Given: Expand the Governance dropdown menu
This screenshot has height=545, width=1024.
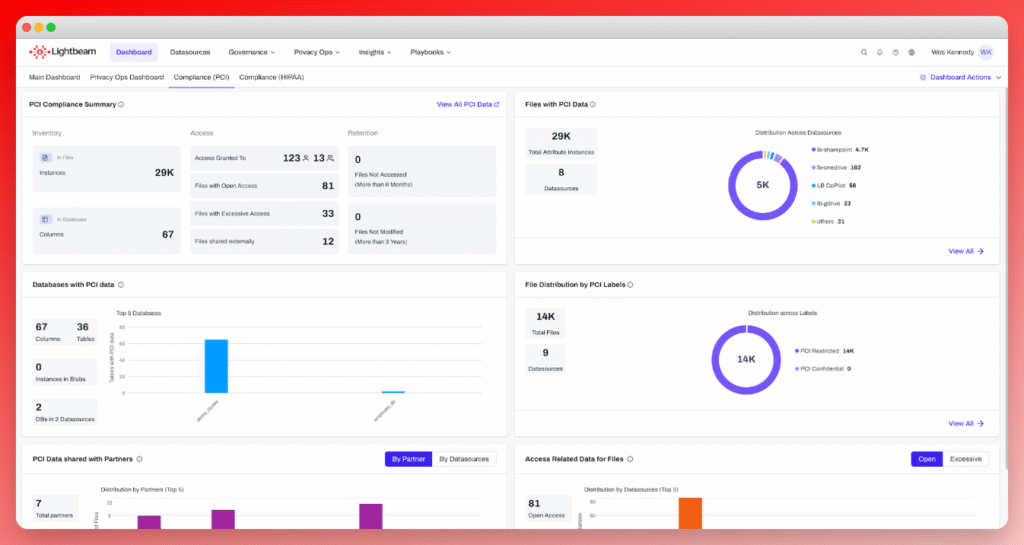Looking at the screenshot, I should (251, 52).
